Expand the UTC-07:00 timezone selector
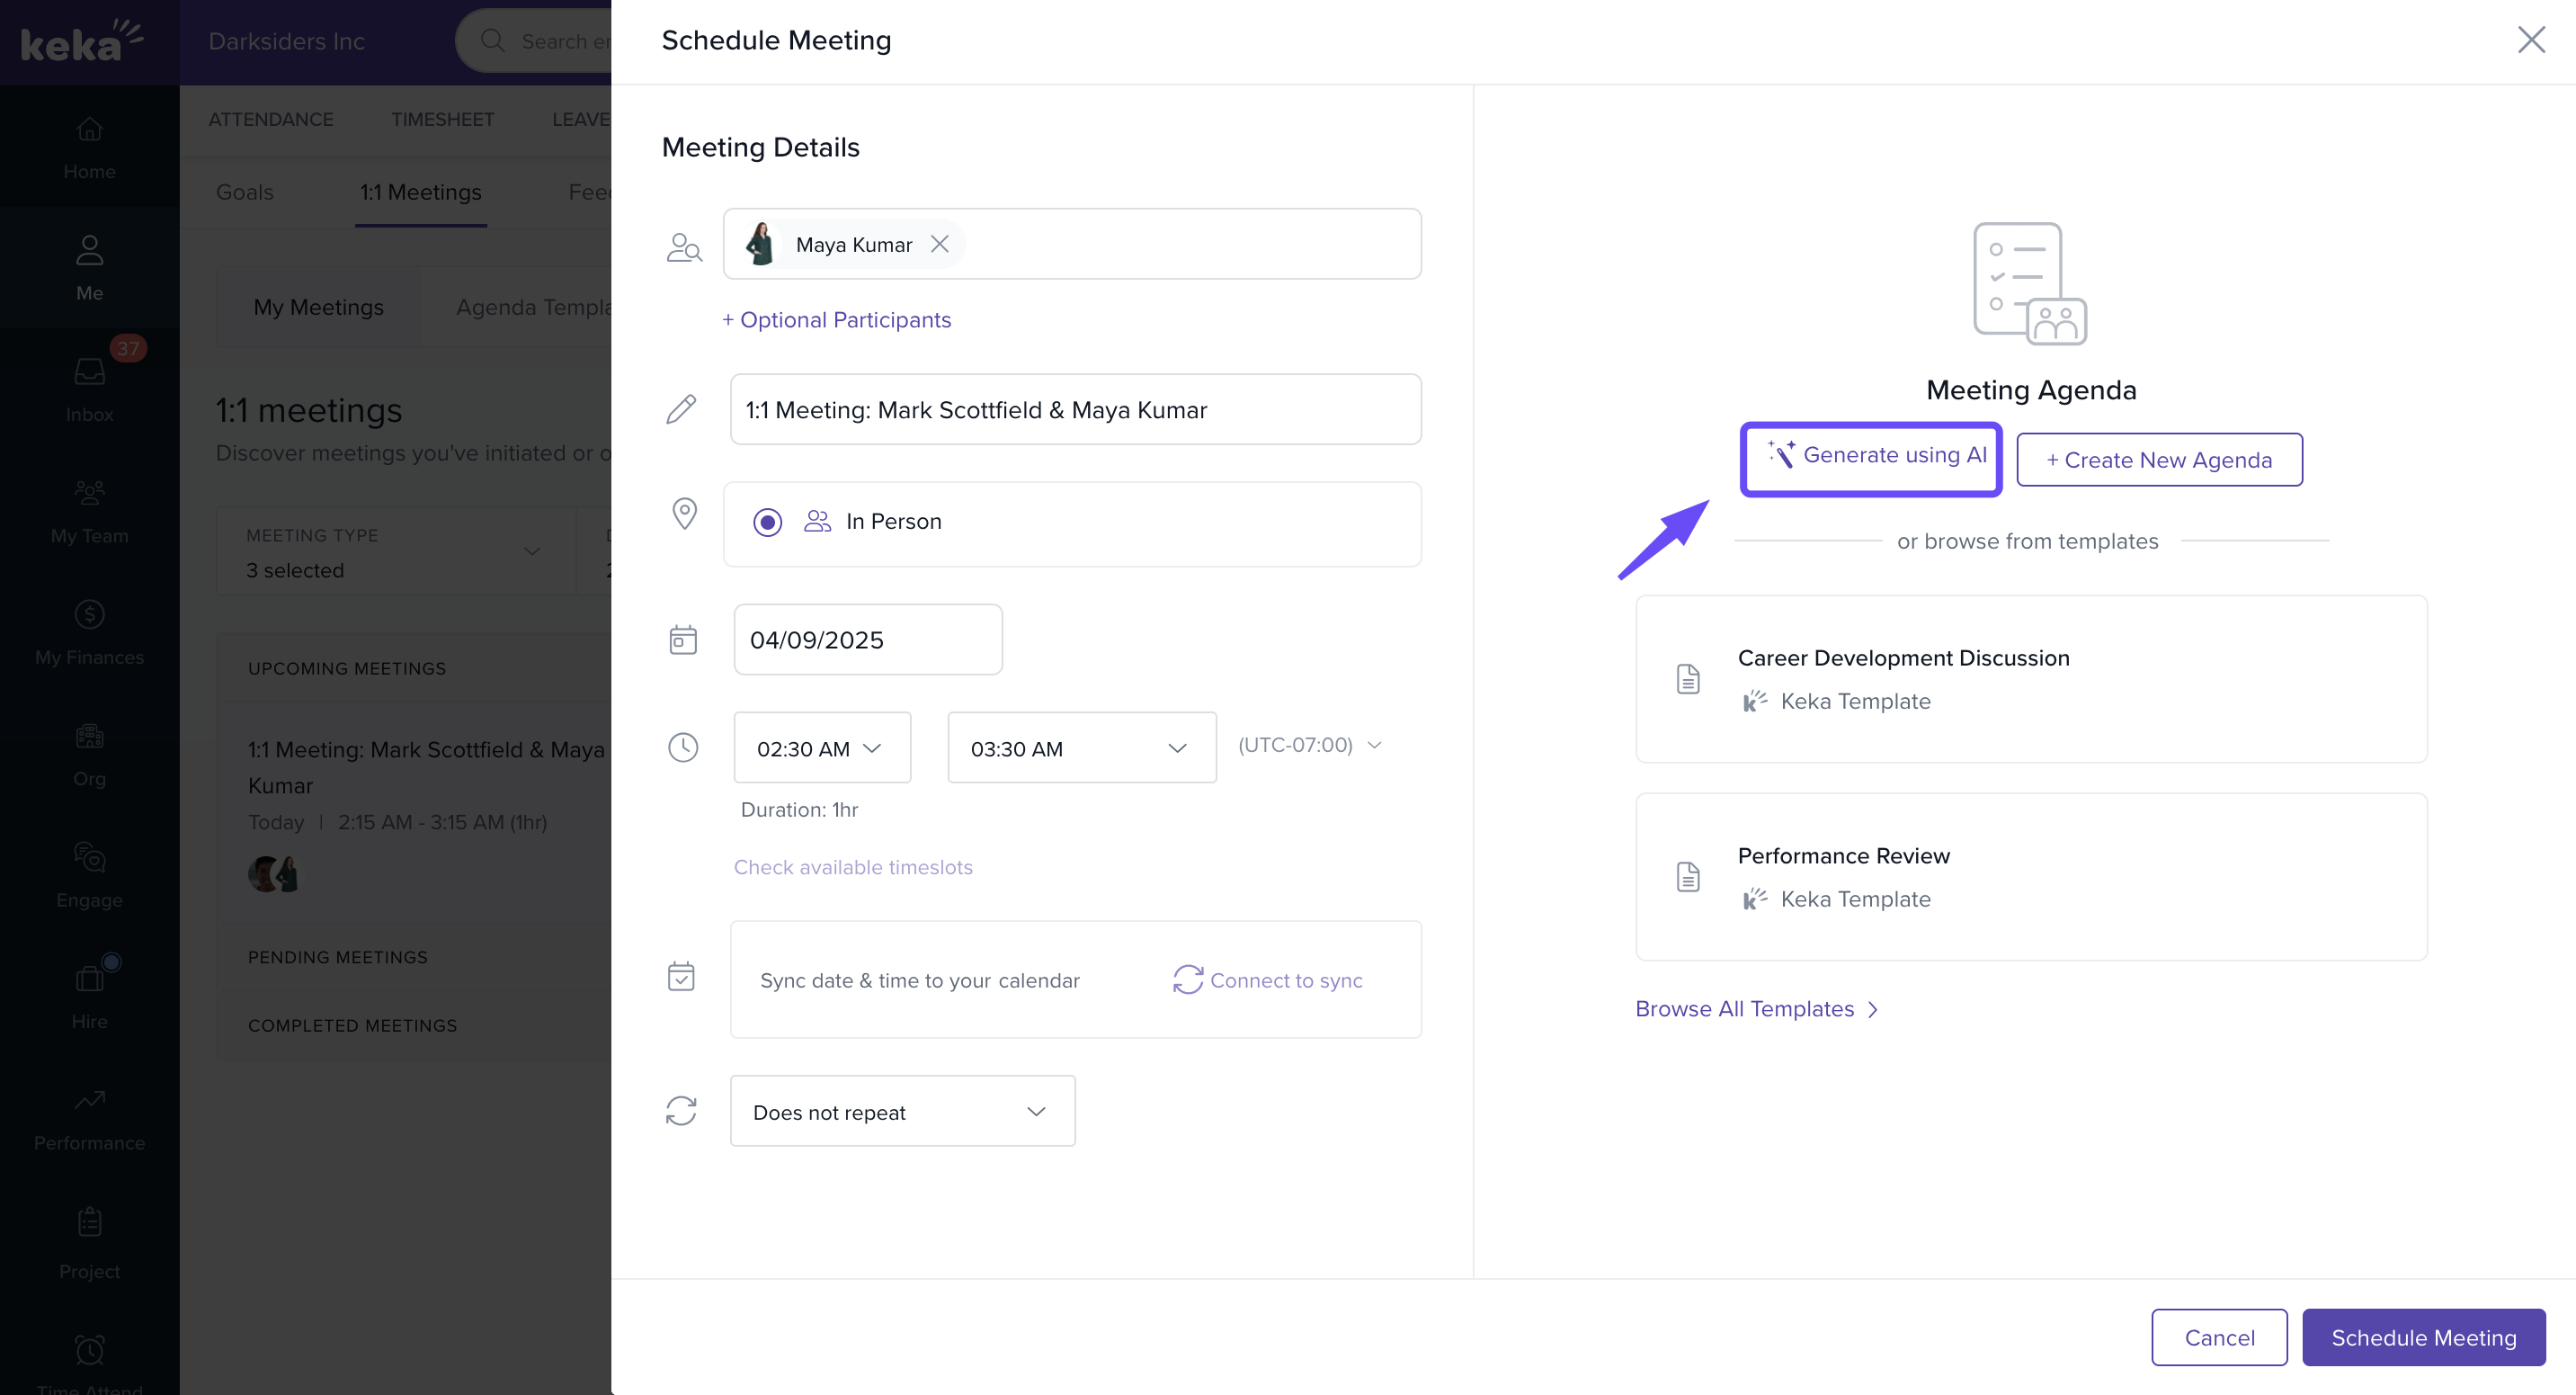Screen dimensions: 2576x1395 tap(1310, 745)
